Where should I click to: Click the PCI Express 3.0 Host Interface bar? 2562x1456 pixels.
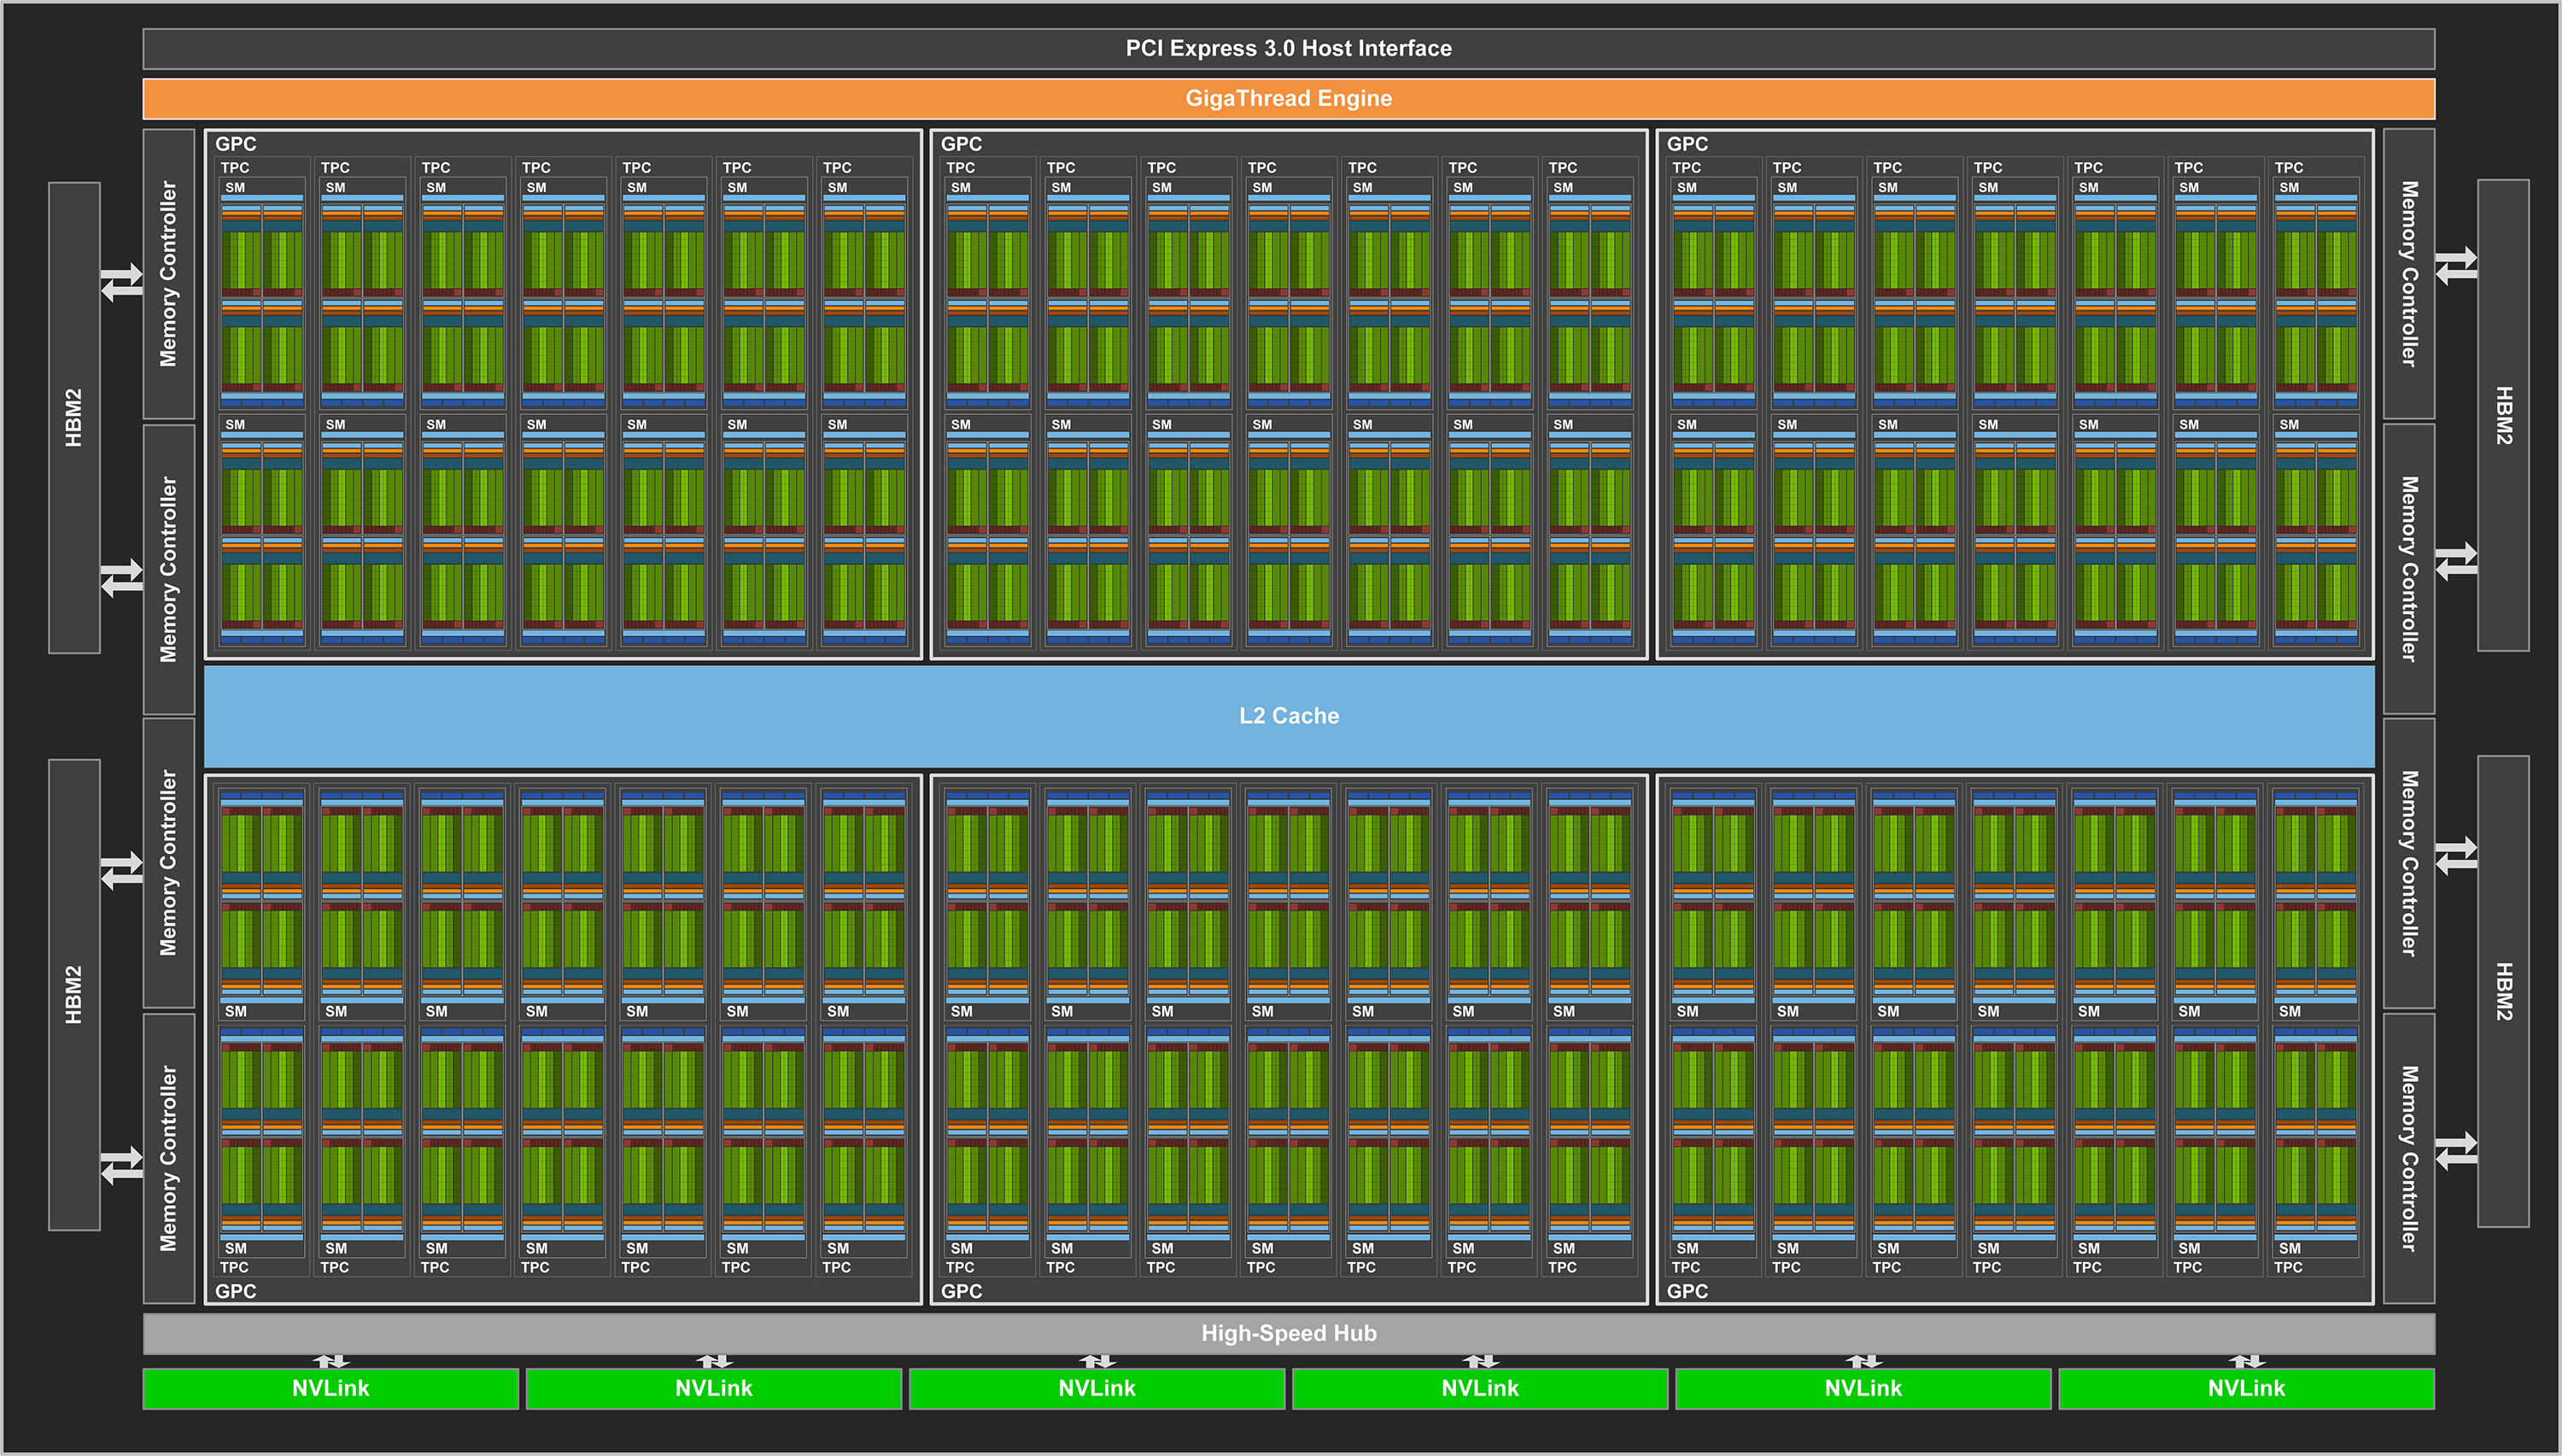(1288, 48)
